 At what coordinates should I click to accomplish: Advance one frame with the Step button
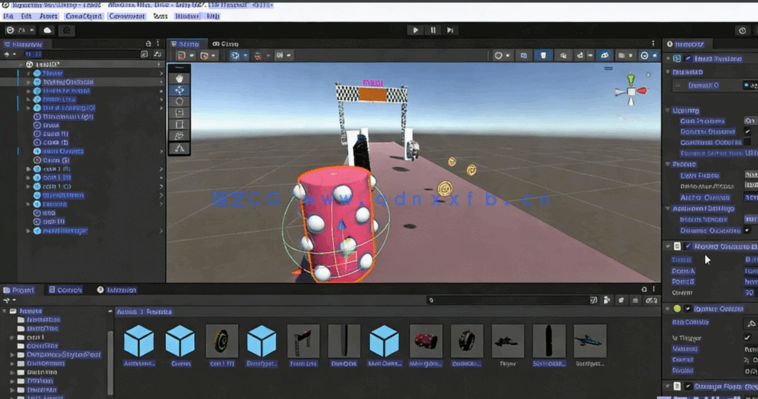[x=450, y=30]
